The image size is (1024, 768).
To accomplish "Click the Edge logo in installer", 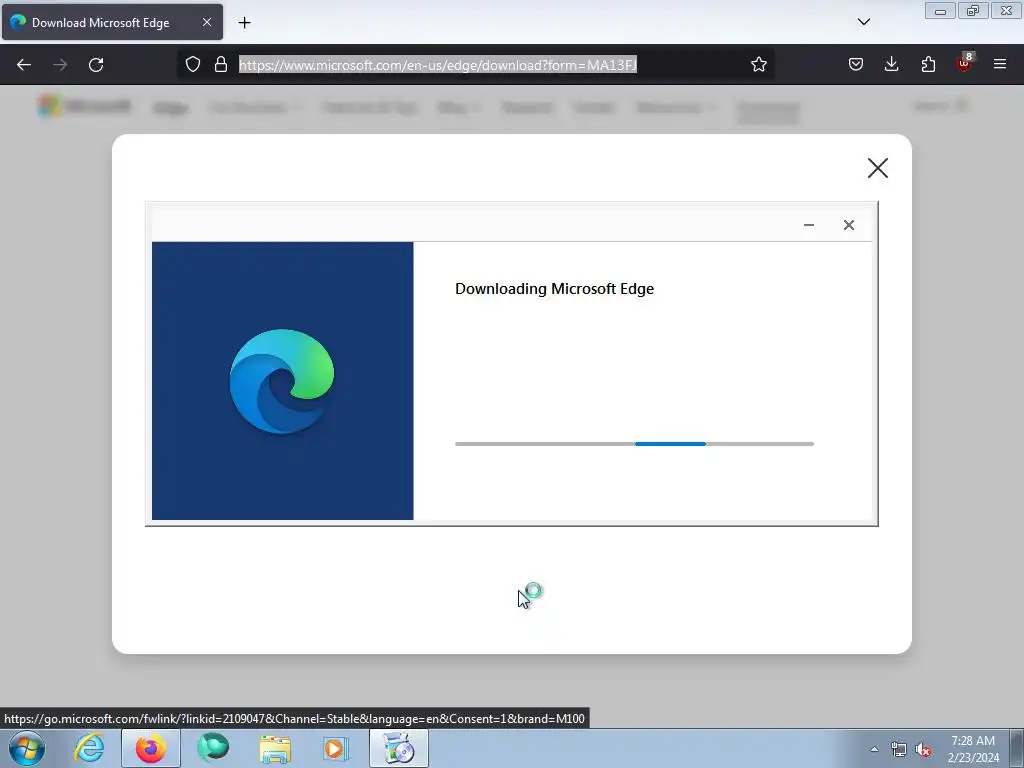I will click(x=281, y=381).
